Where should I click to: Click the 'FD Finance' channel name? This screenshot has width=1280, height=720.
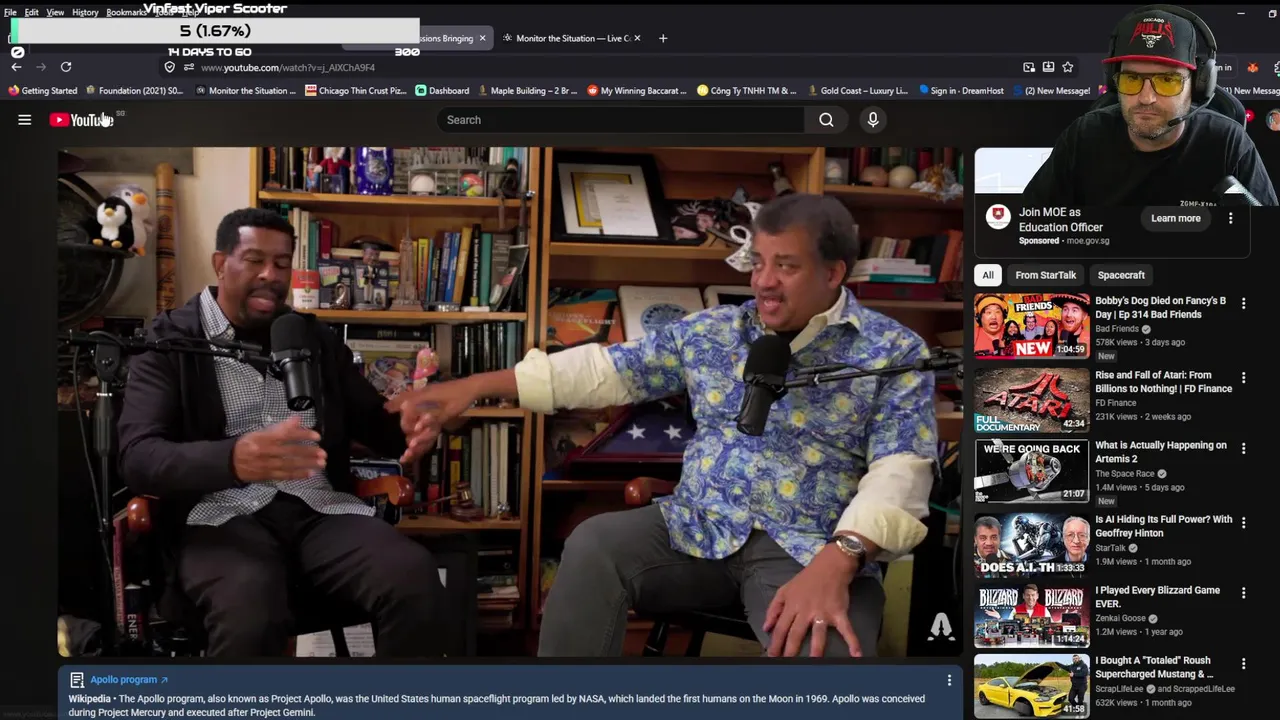(x=1116, y=403)
